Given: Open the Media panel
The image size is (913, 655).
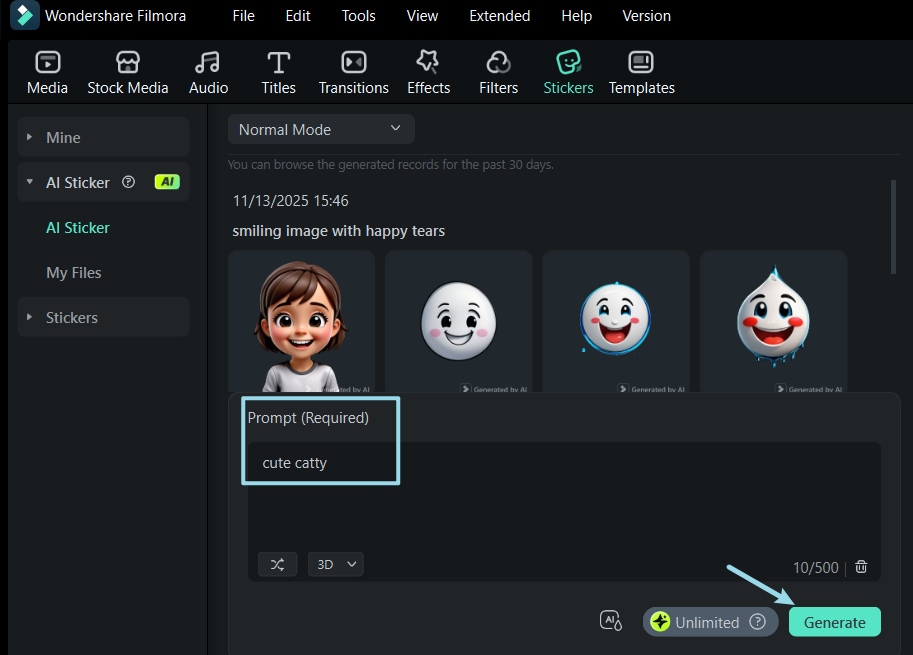Looking at the screenshot, I should (x=46, y=70).
